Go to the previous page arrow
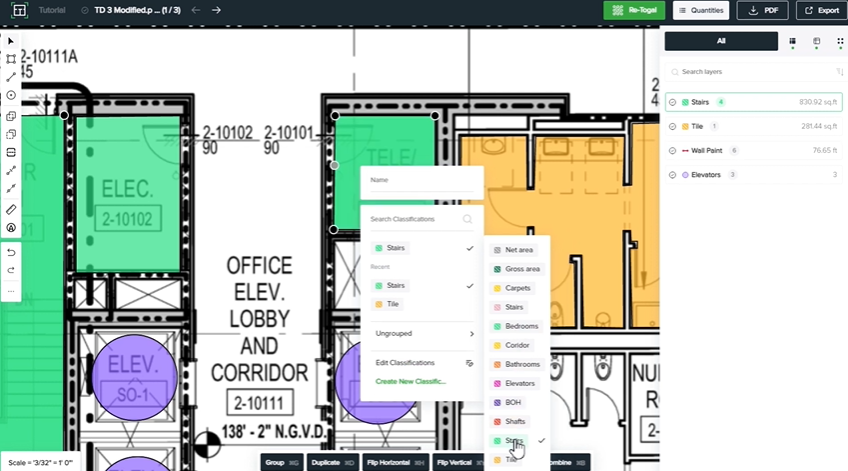 click(x=196, y=10)
